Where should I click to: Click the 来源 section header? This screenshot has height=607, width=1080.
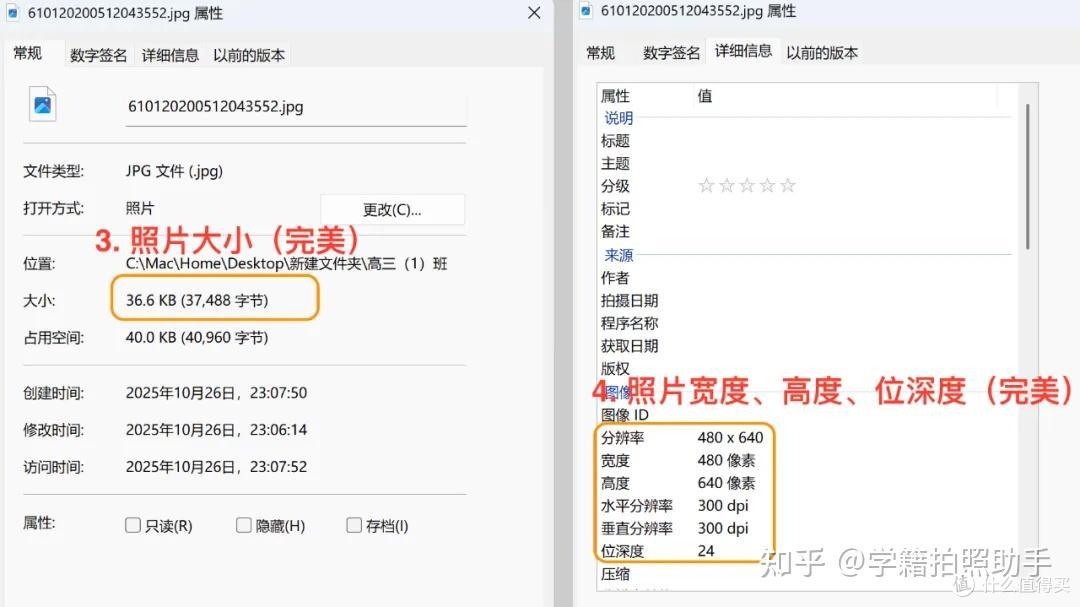click(x=618, y=256)
